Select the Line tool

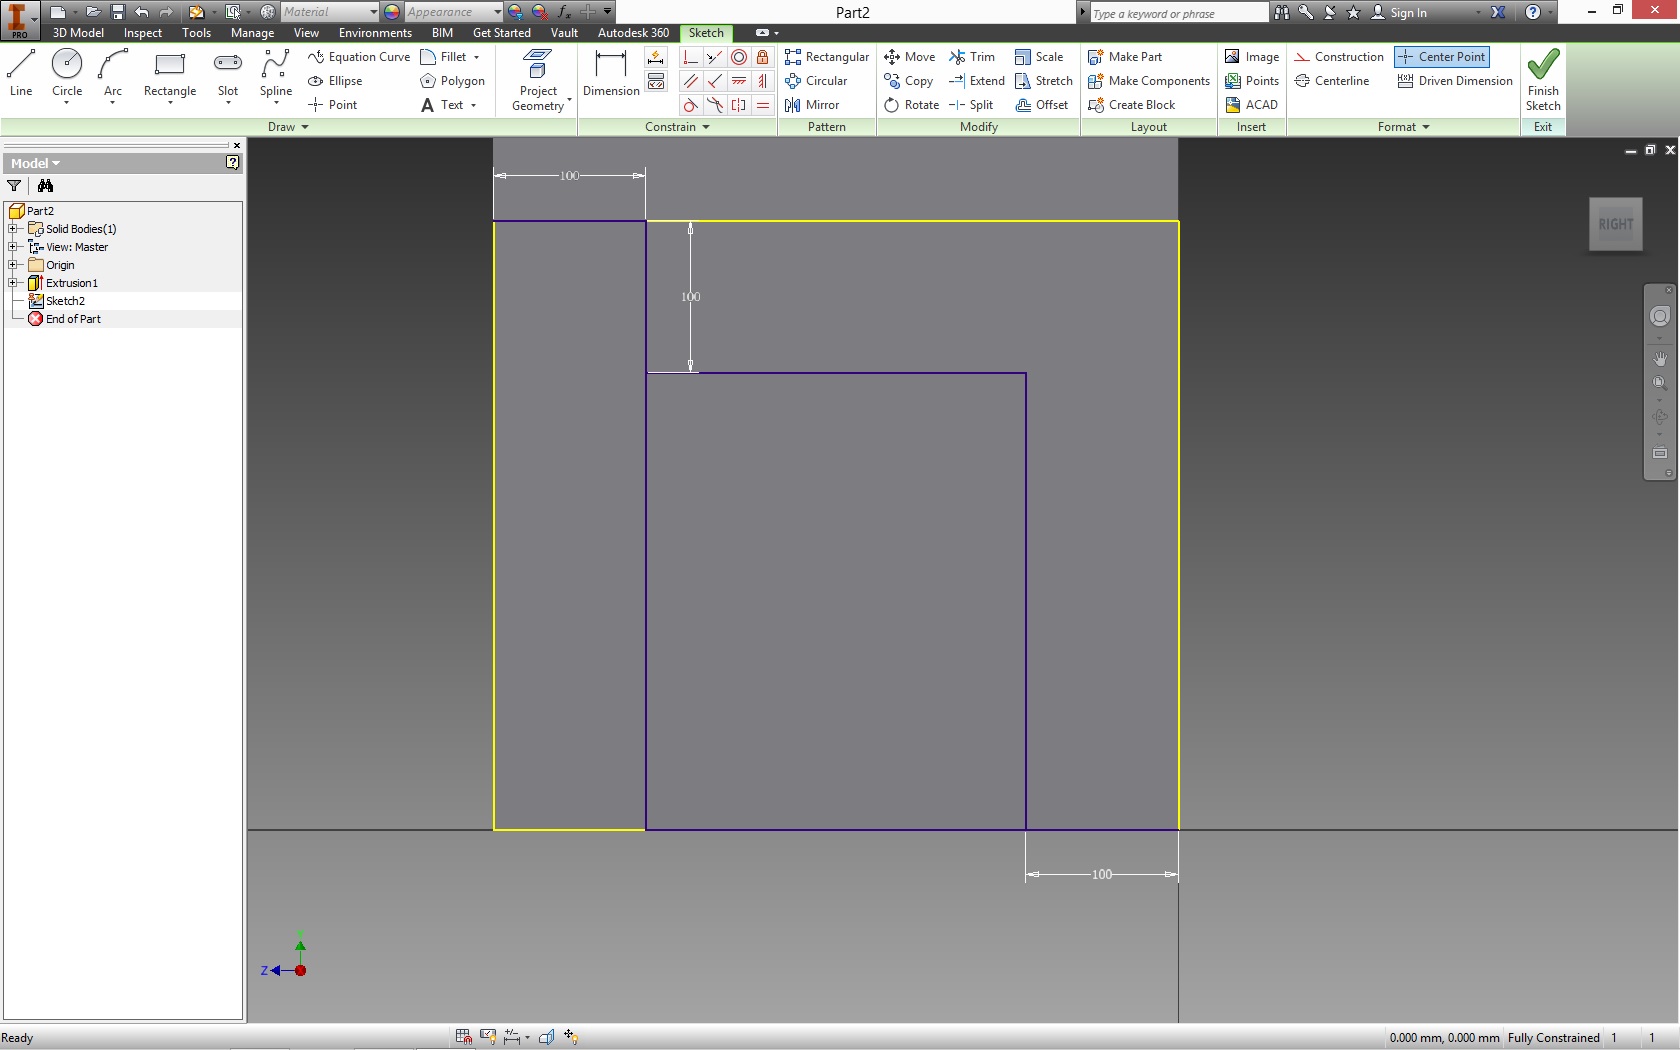point(20,70)
